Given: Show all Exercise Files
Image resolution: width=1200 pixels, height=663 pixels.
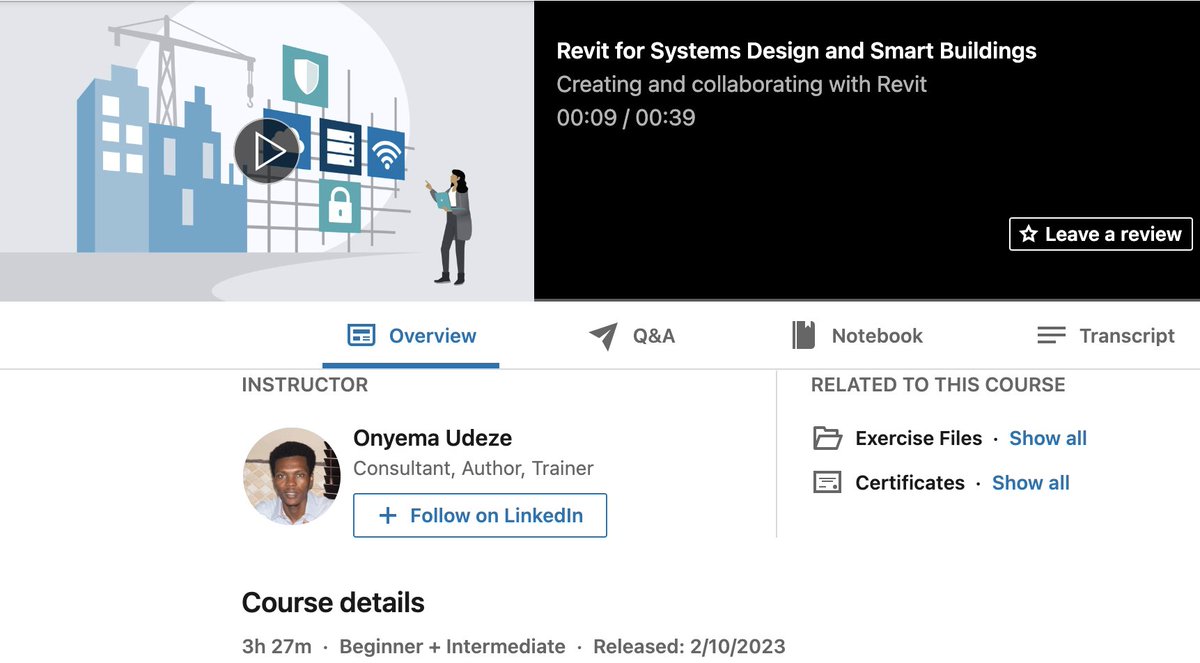Looking at the screenshot, I should click(x=1048, y=438).
